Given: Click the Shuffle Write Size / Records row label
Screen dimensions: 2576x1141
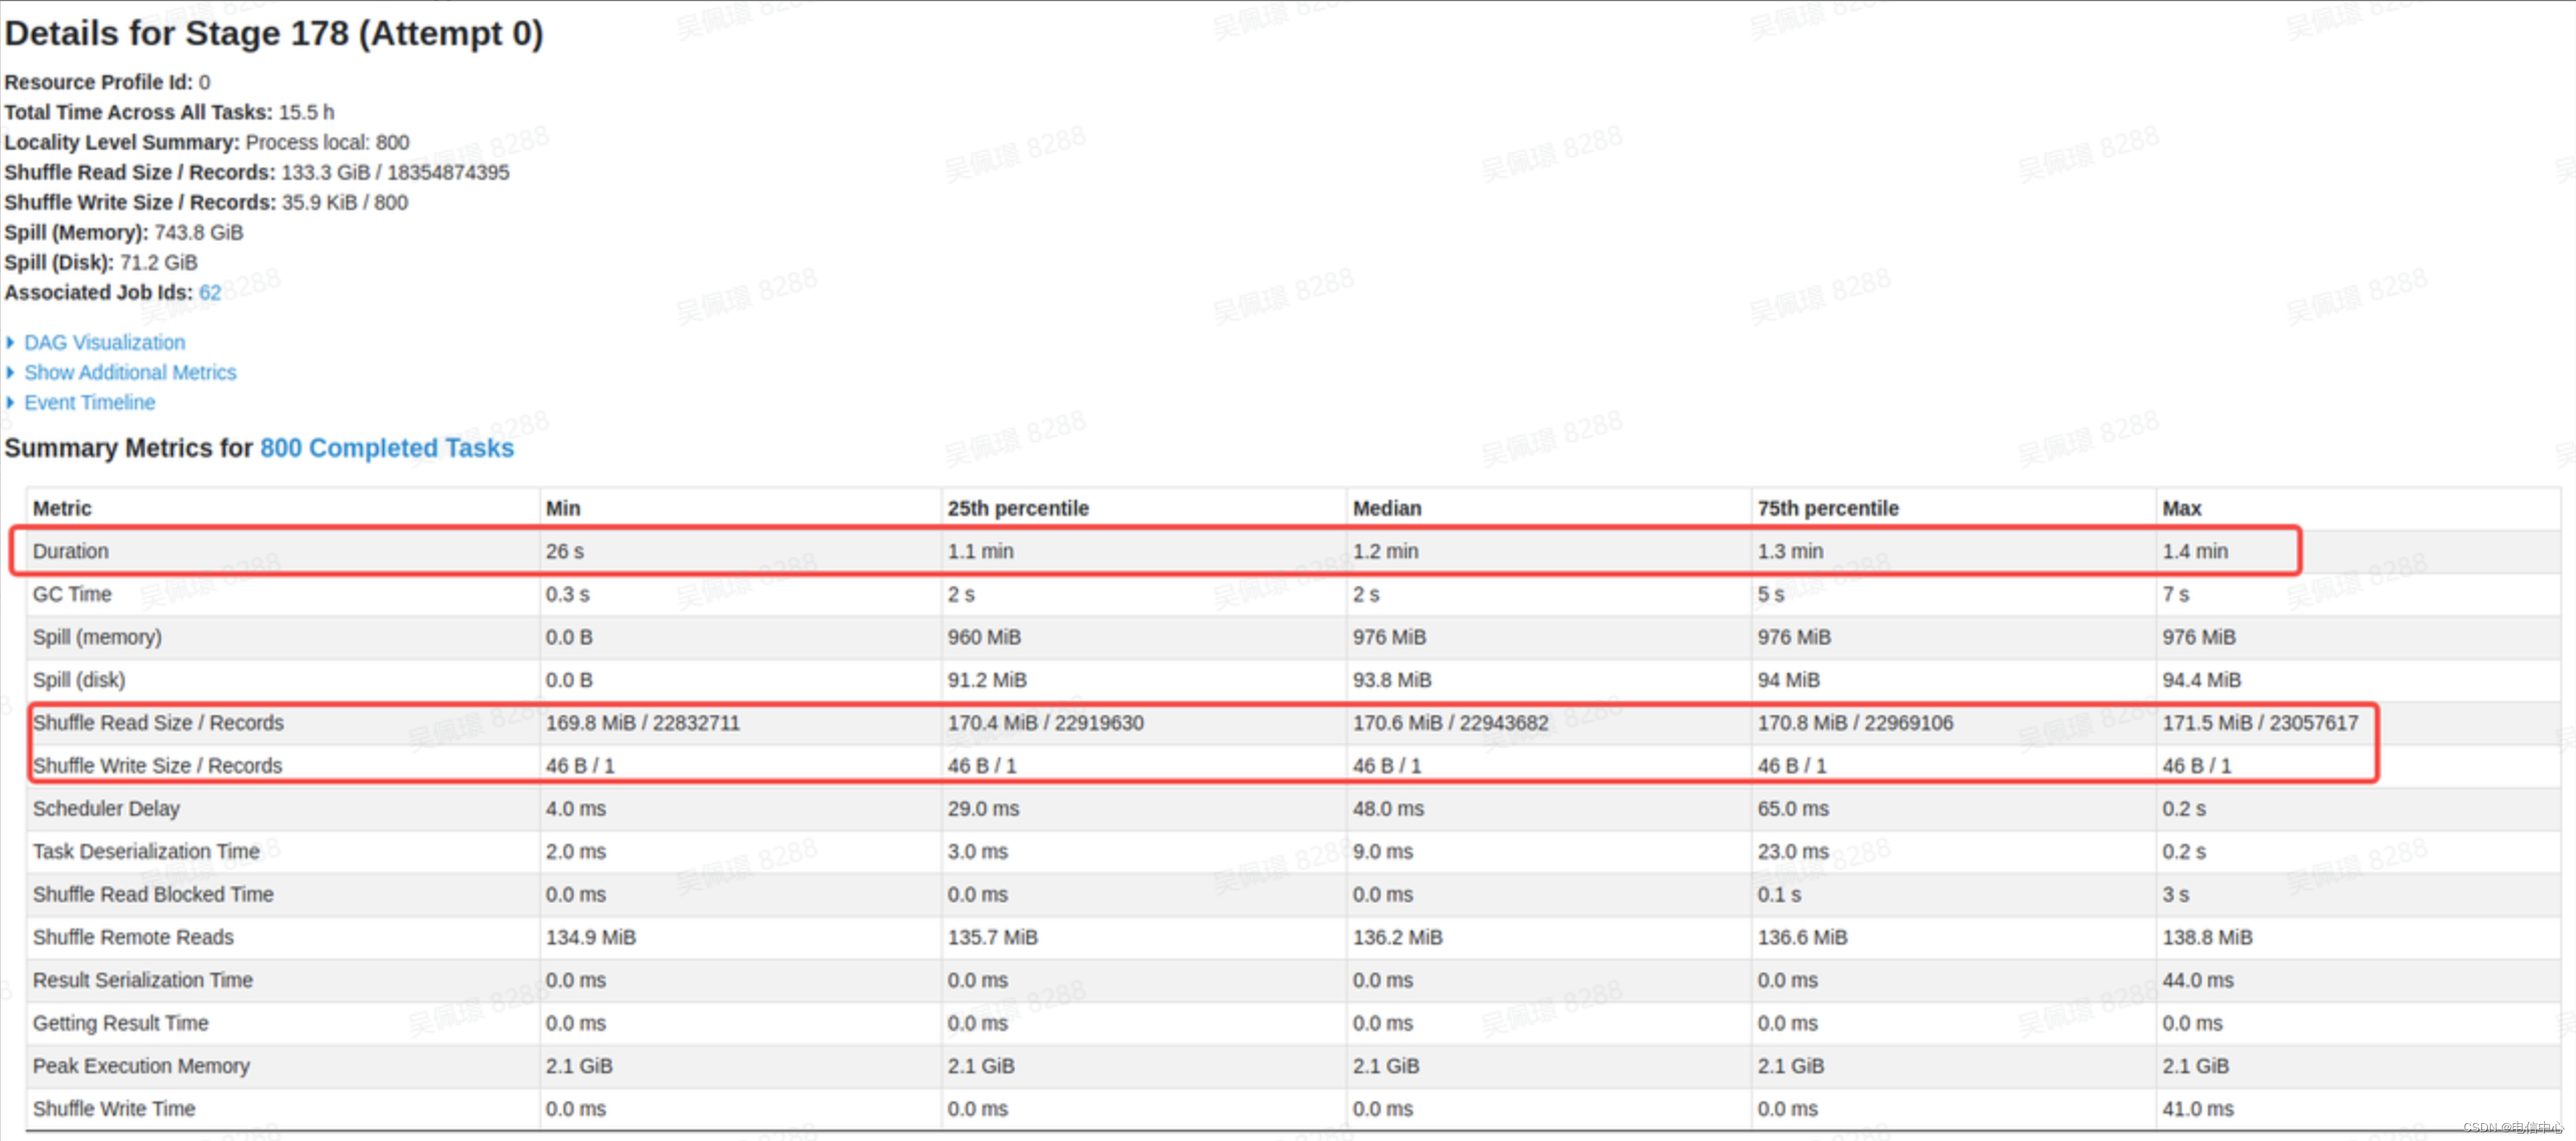Looking at the screenshot, I should tap(157, 766).
